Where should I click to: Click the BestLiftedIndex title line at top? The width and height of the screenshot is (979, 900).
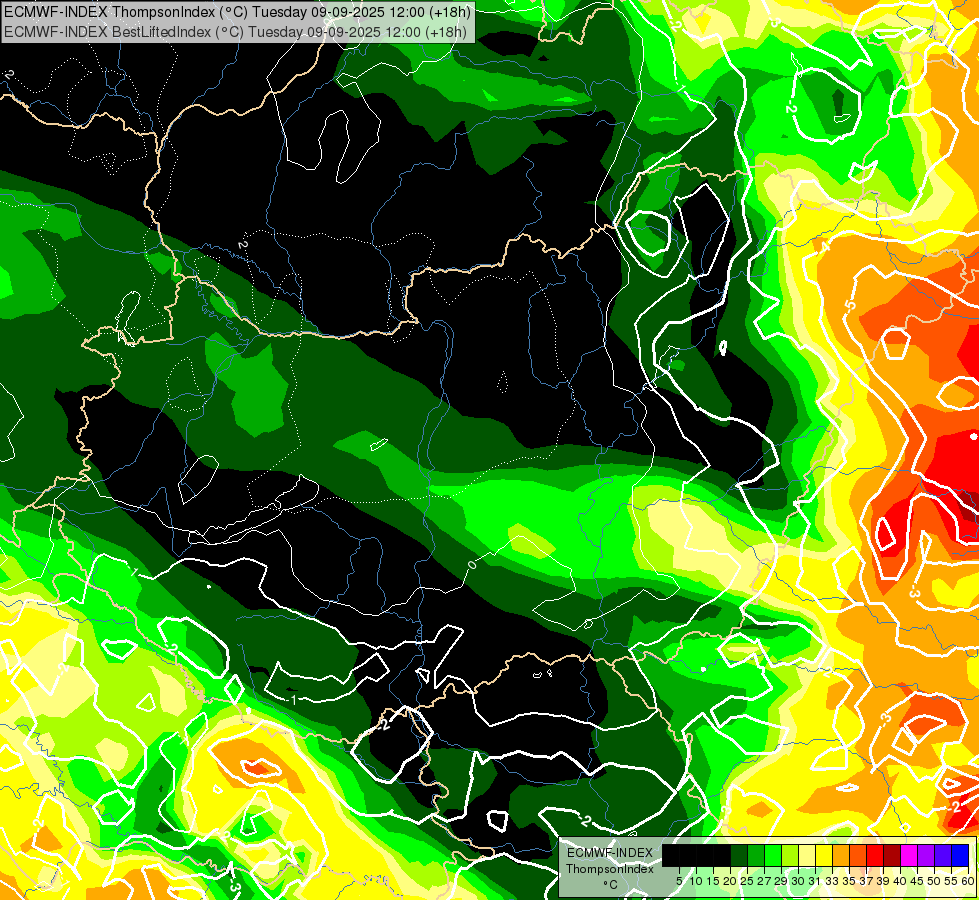click(235, 31)
